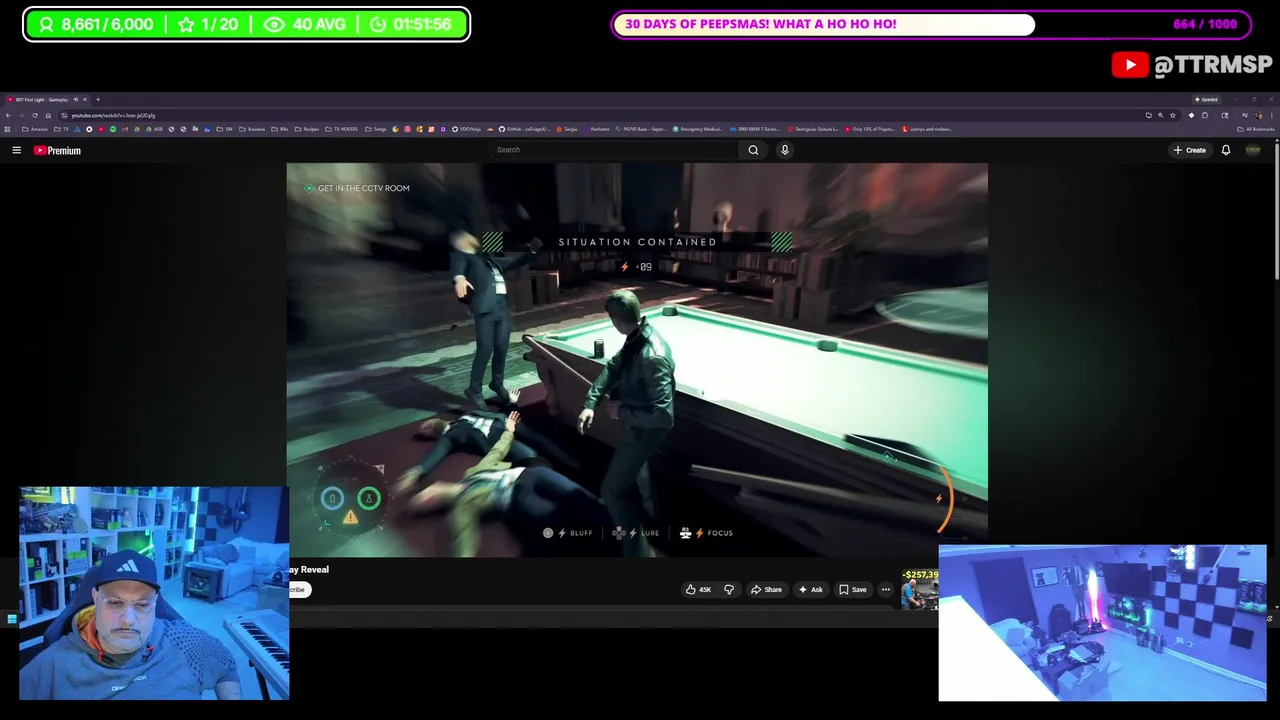Click inside the video player to pause
This screenshot has height=720, width=1280.
pyautogui.click(x=637, y=360)
